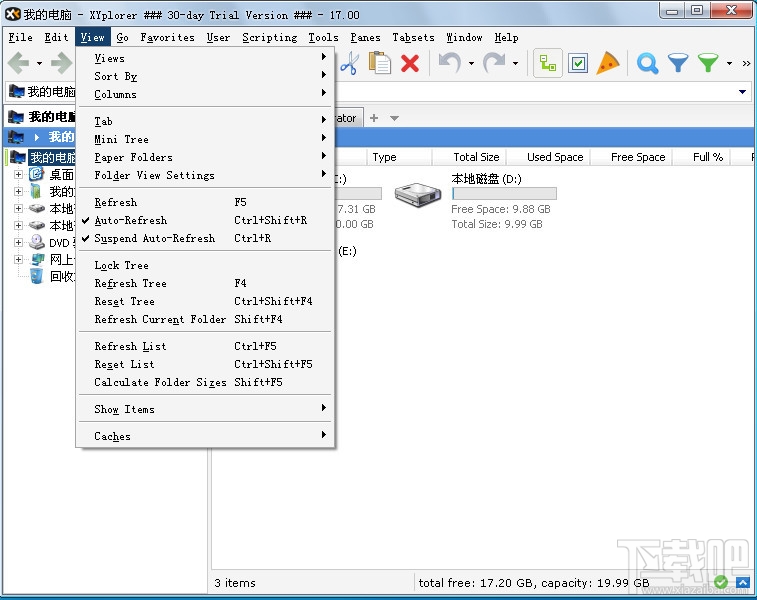The width and height of the screenshot is (757, 600).
Task: Click the green checkmark status icon
Action: point(721,582)
